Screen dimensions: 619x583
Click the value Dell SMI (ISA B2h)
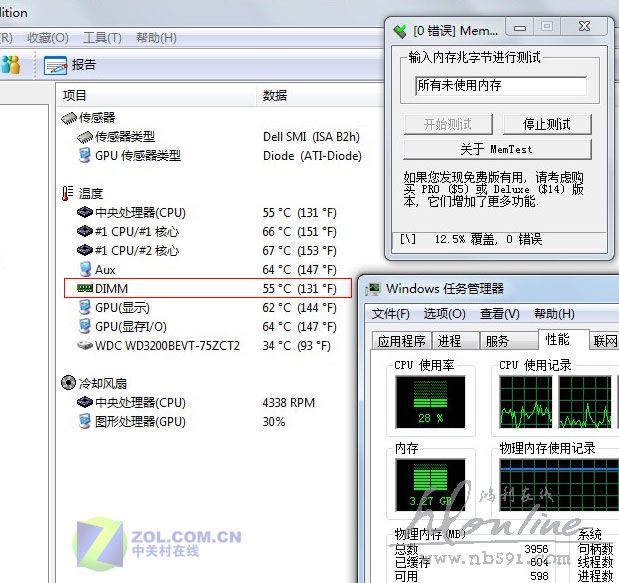311,137
